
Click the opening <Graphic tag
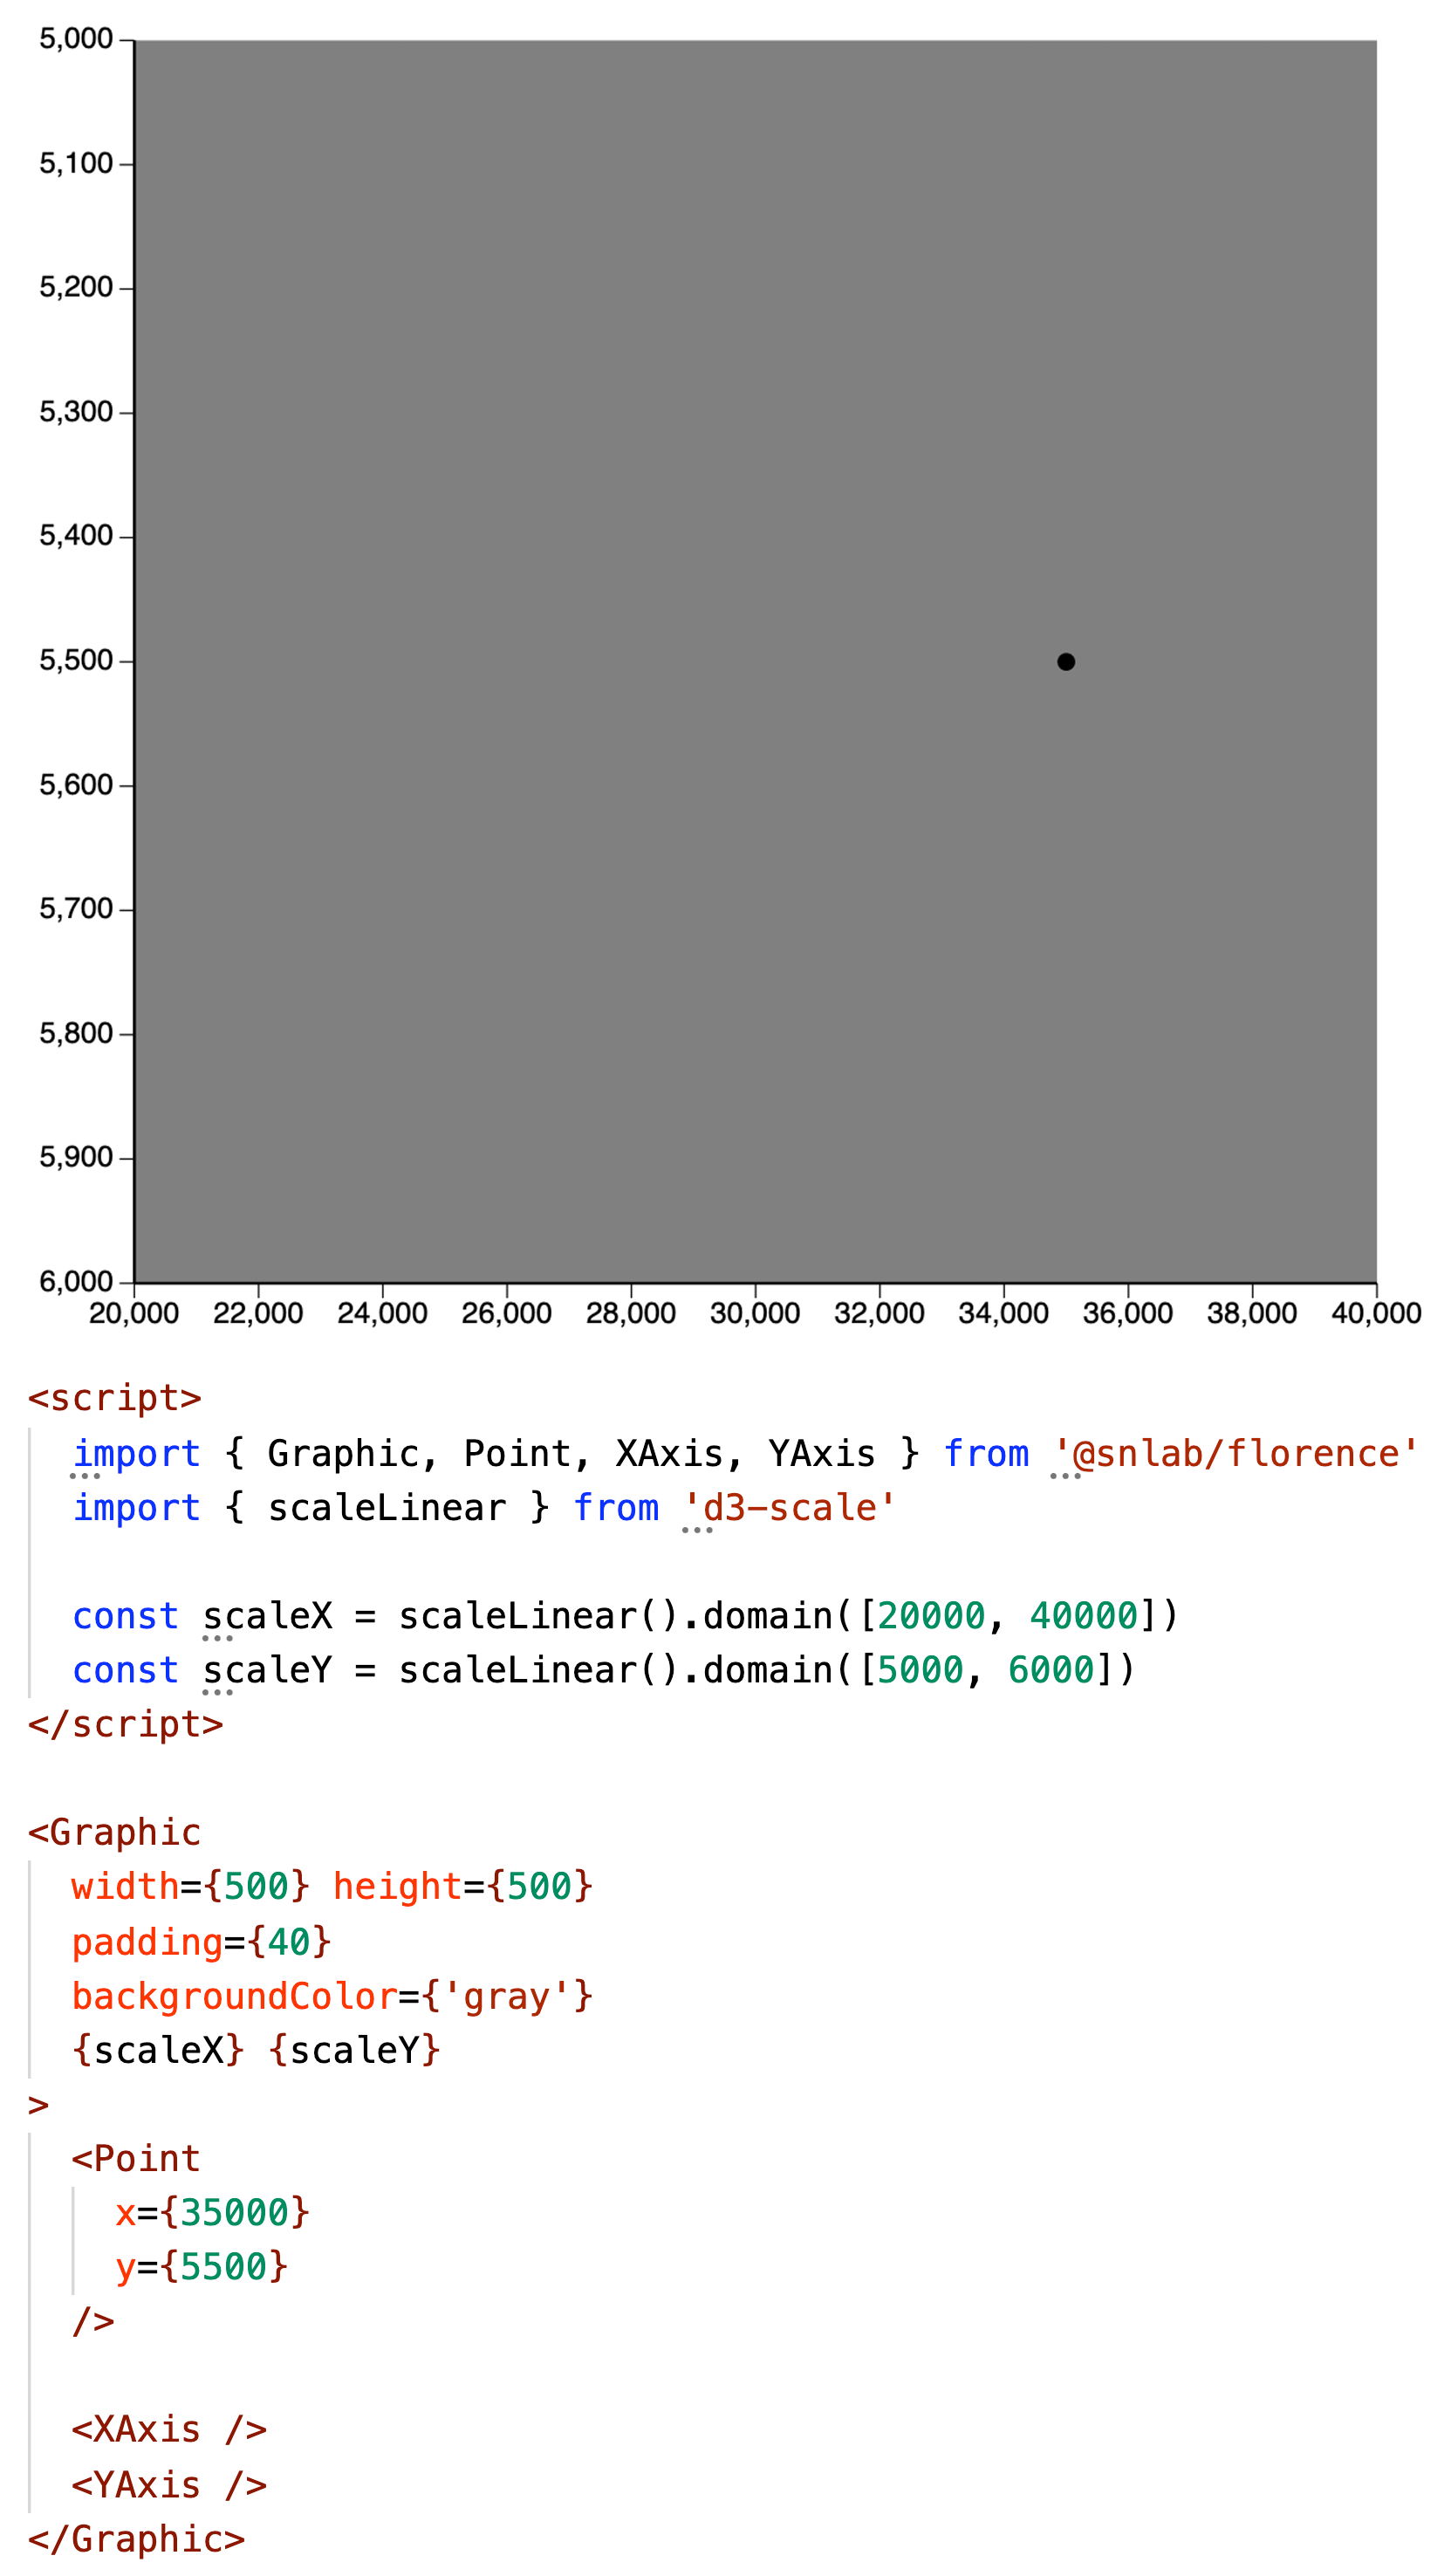point(115,1832)
